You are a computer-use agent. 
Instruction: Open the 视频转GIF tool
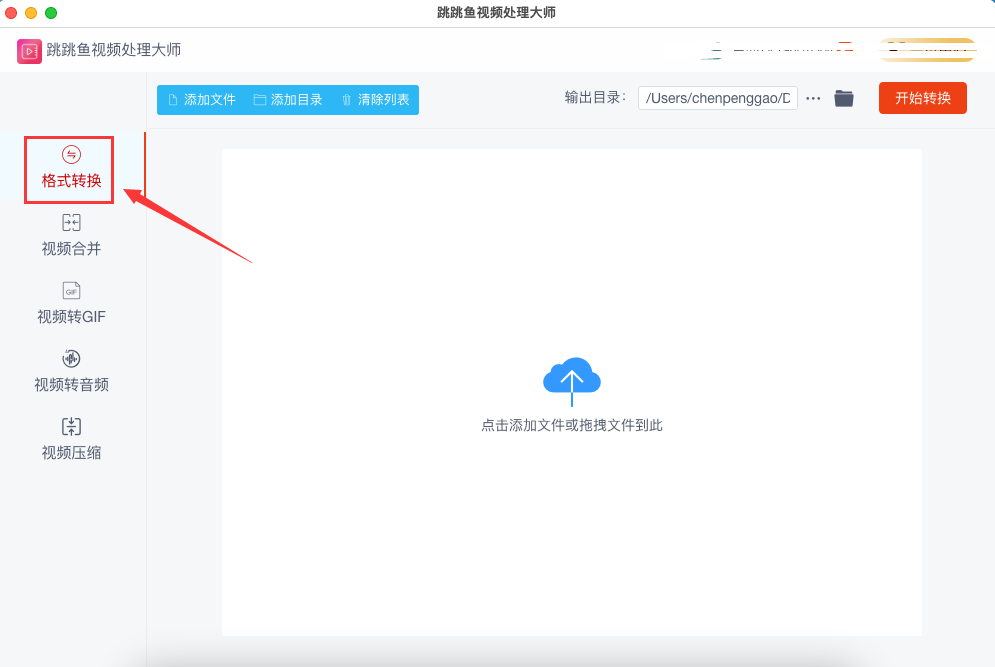(x=71, y=303)
